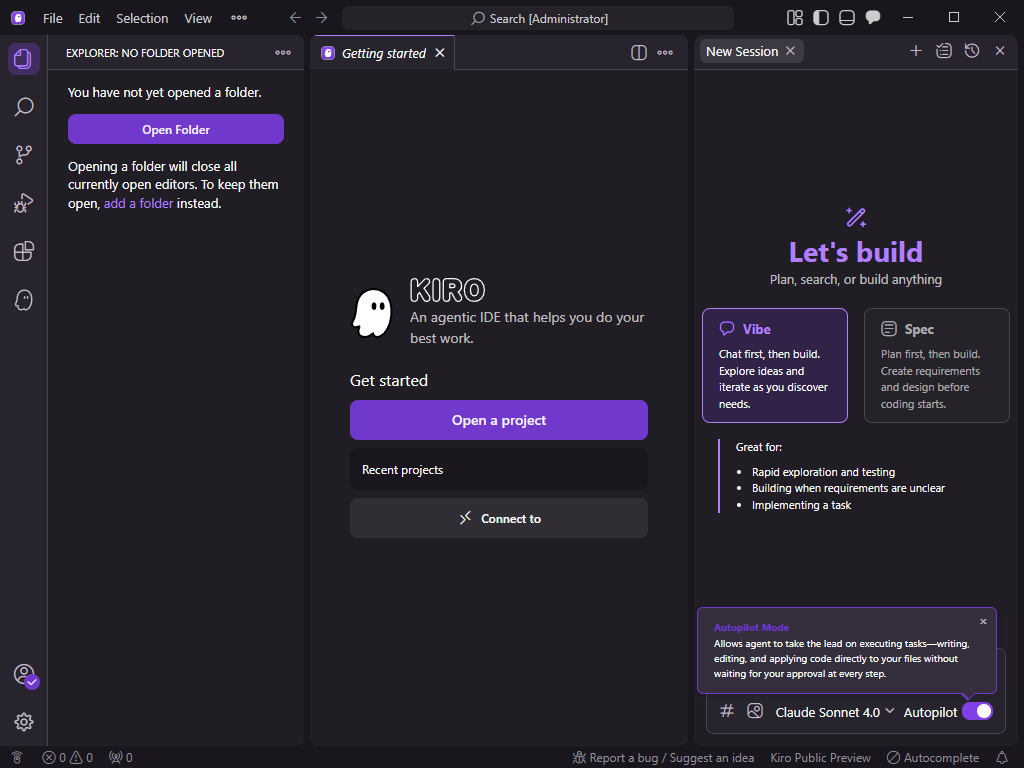Open the File menu
This screenshot has height=768, width=1024.
(x=53, y=18)
